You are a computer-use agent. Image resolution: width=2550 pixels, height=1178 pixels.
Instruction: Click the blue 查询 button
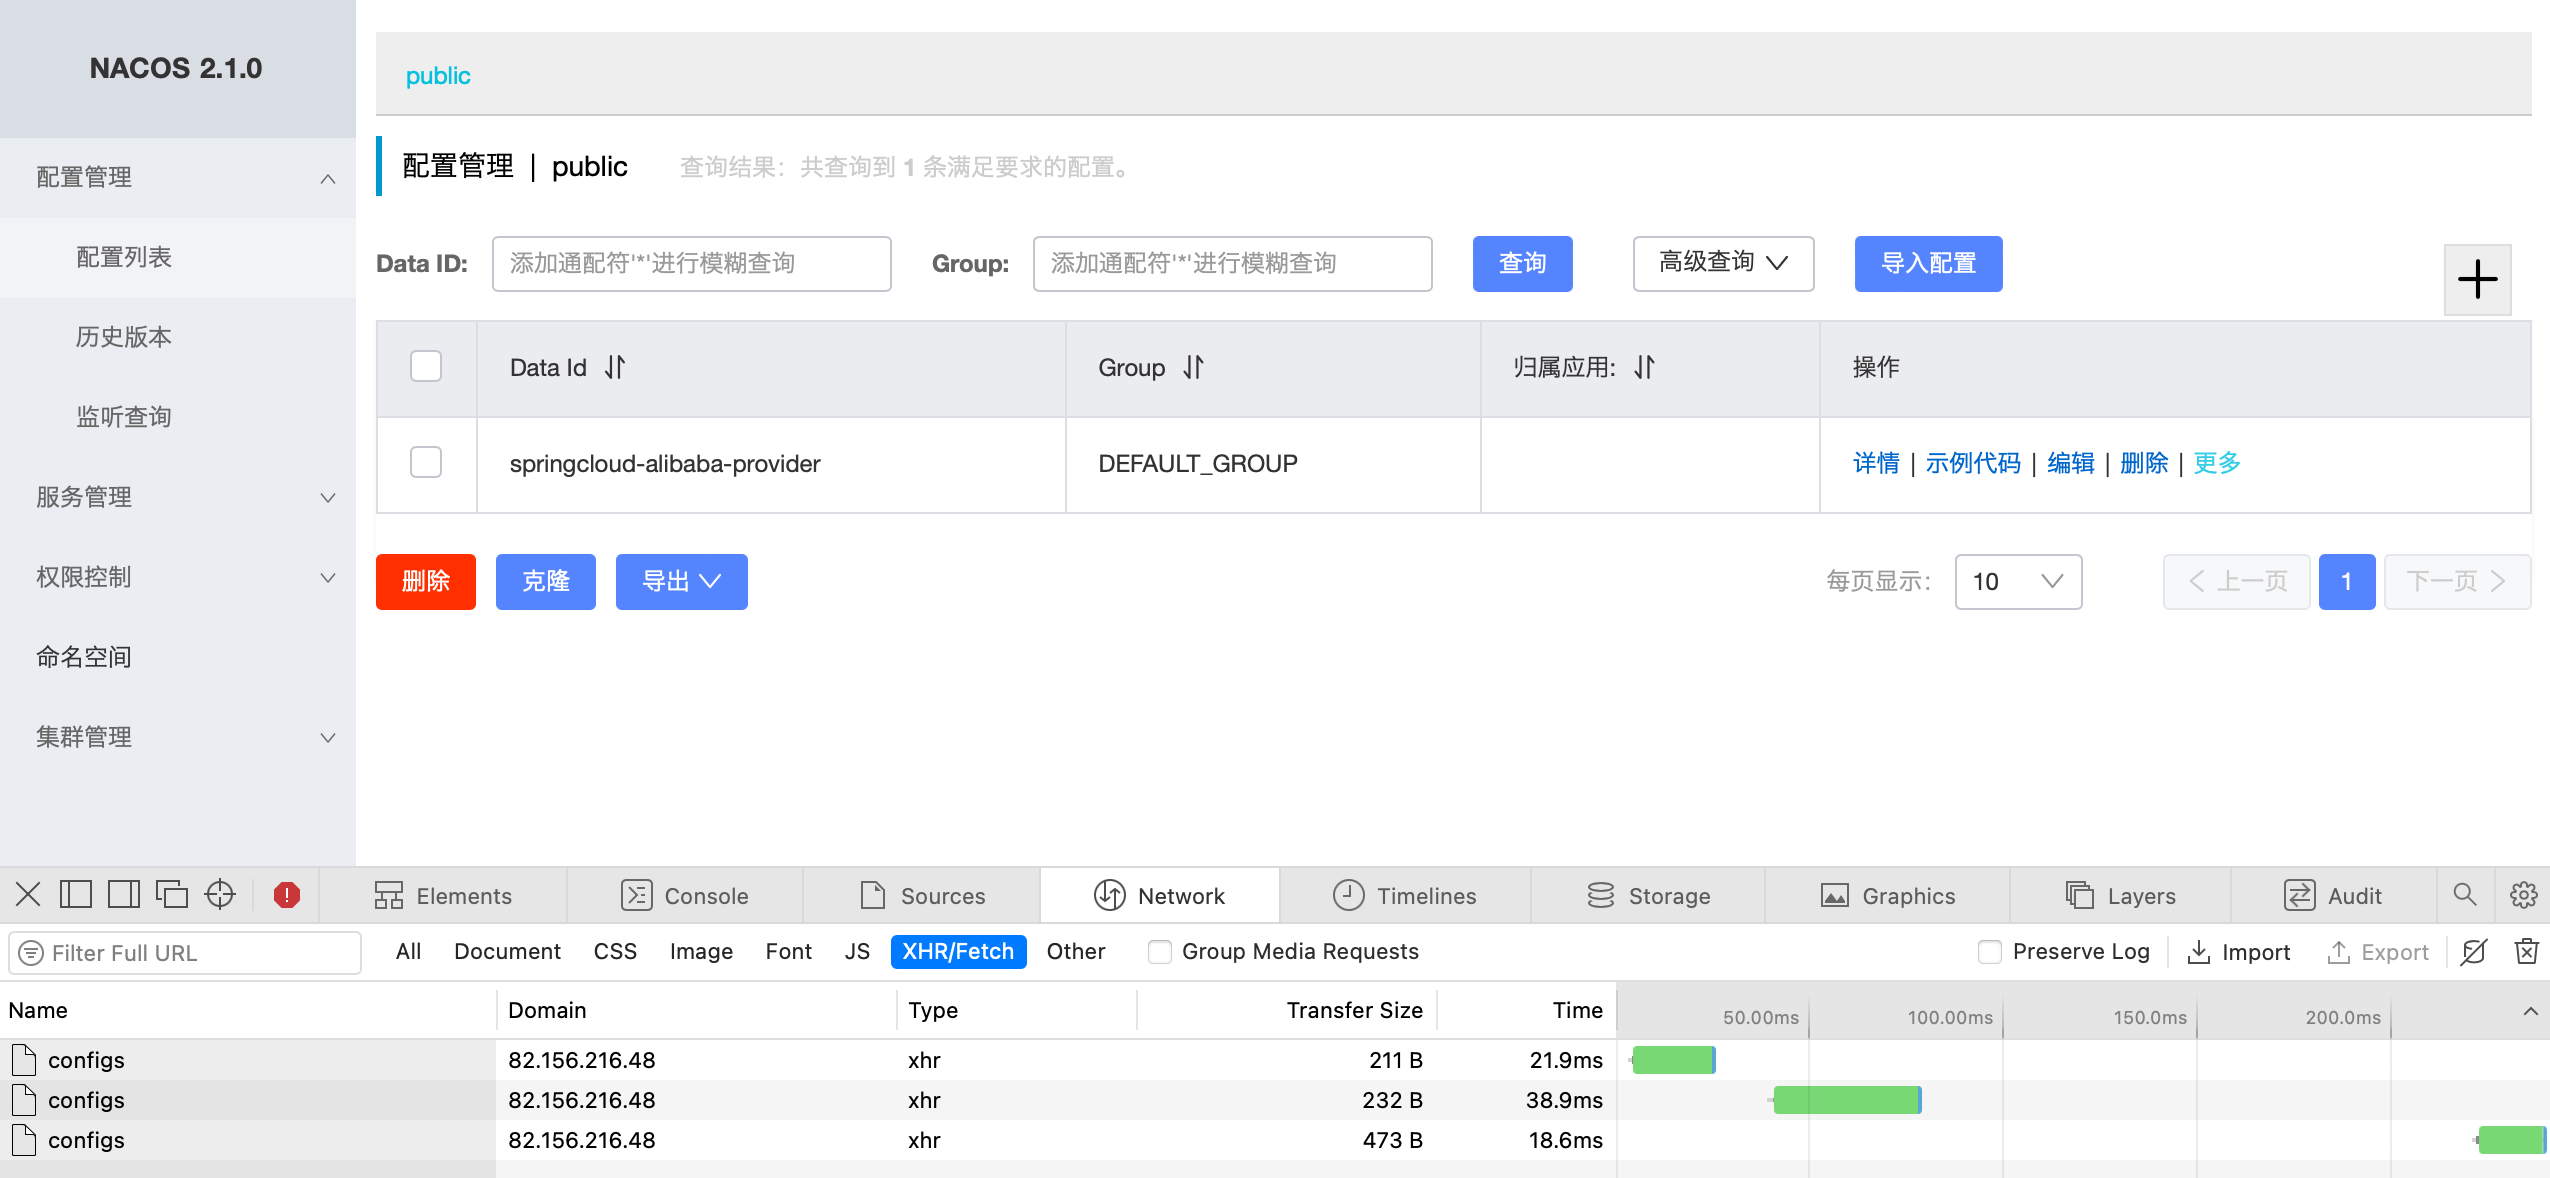1522,263
